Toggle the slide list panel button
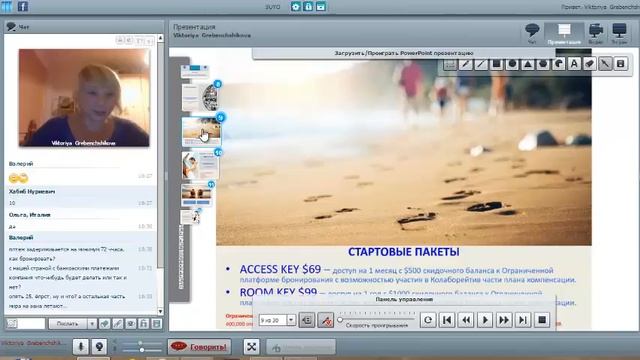The image size is (640, 360). coord(307,320)
